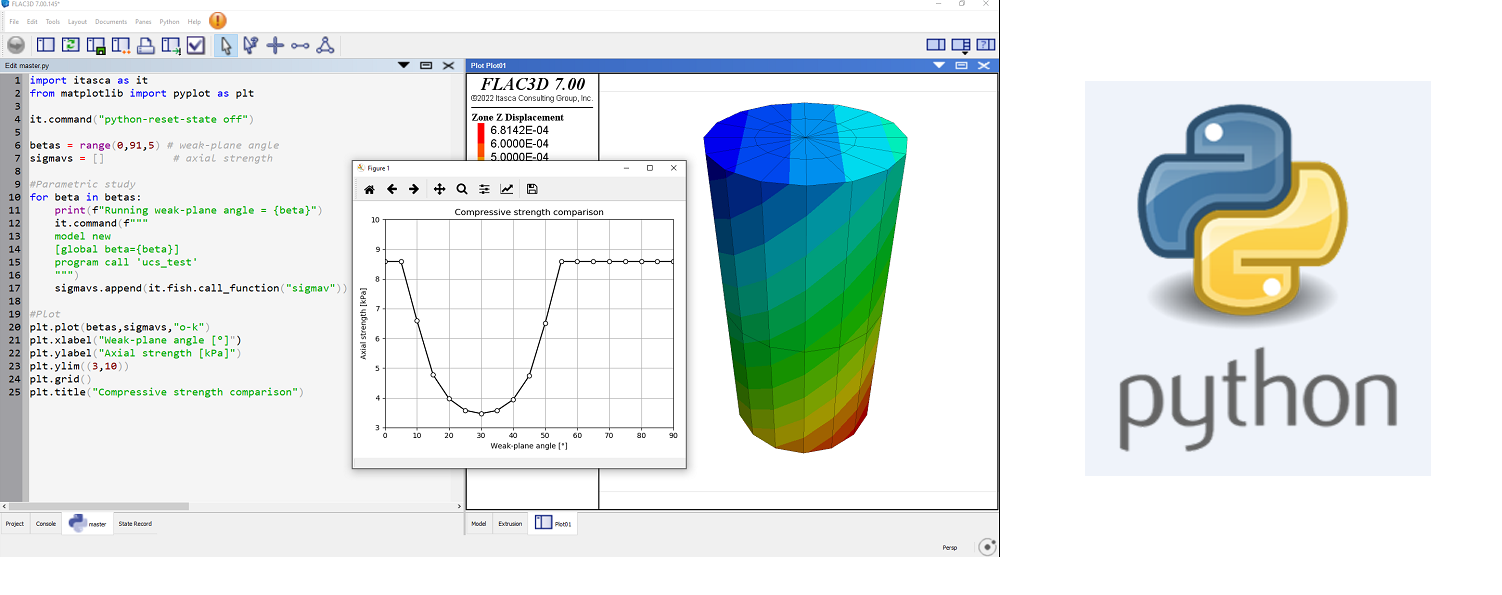The image size is (1502, 595).
Task: Open subplot configuration sliders in Figure 1
Action: (484, 189)
